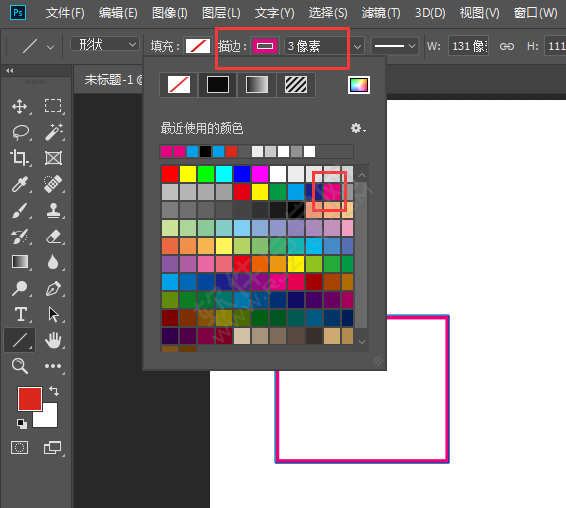The height and width of the screenshot is (508, 566).
Task: Open swatches panel gear settings
Action: pos(358,128)
